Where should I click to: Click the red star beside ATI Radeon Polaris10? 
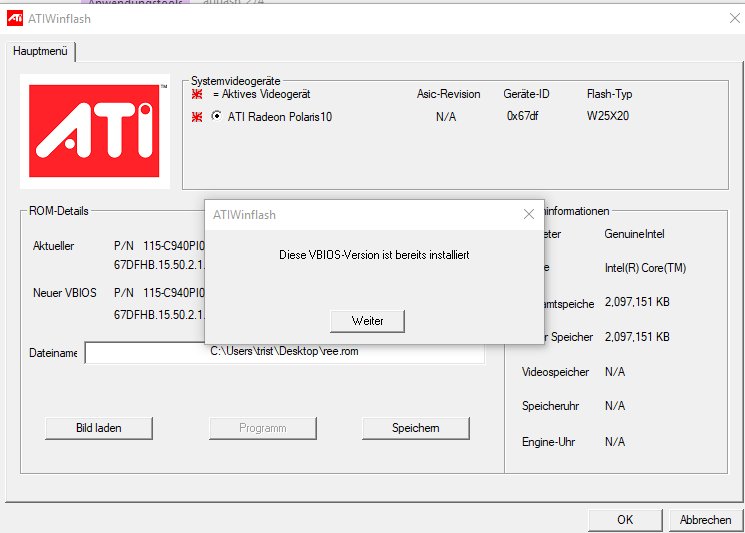197,116
